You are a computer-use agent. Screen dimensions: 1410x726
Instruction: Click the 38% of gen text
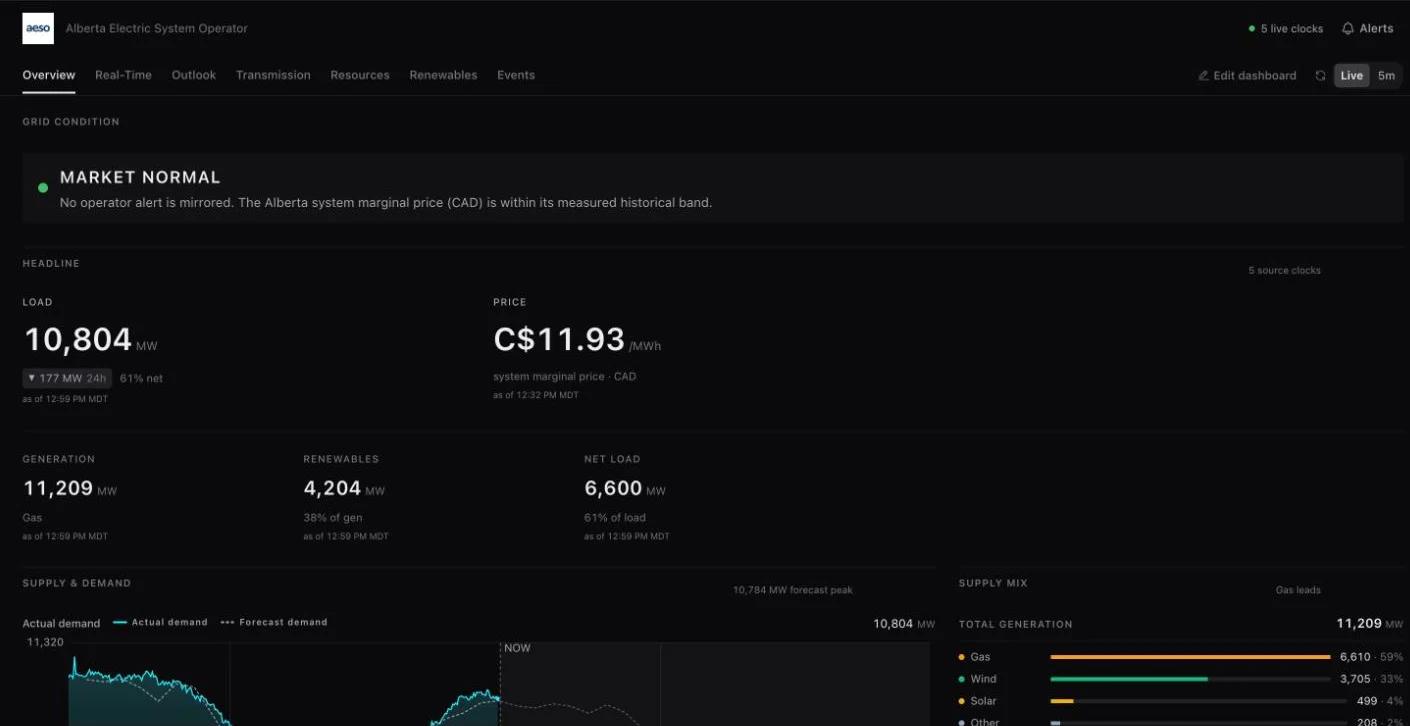click(333, 517)
